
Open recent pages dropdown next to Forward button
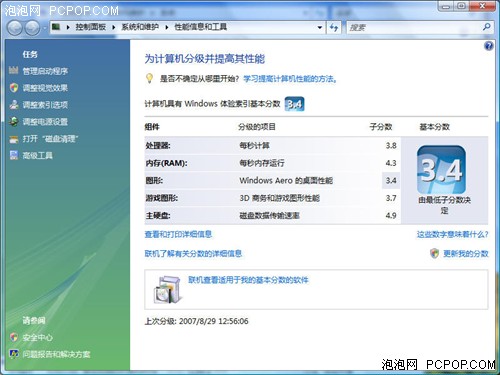(44, 28)
